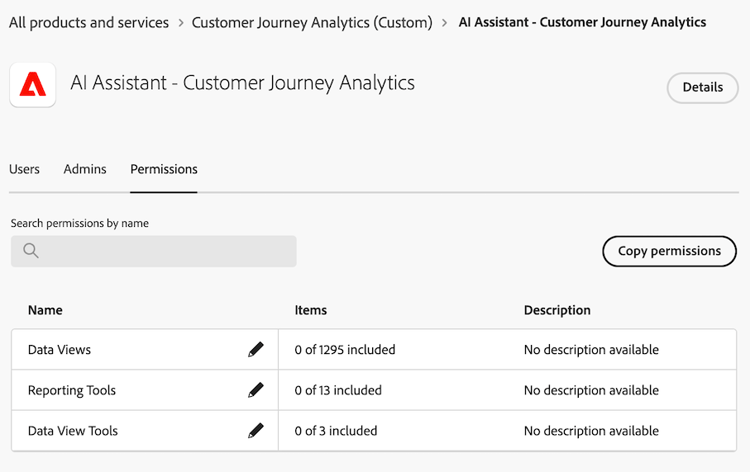The width and height of the screenshot is (750, 472).
Task: Click the Items column header
Action: pyautogui.click(x=311, y=310)
